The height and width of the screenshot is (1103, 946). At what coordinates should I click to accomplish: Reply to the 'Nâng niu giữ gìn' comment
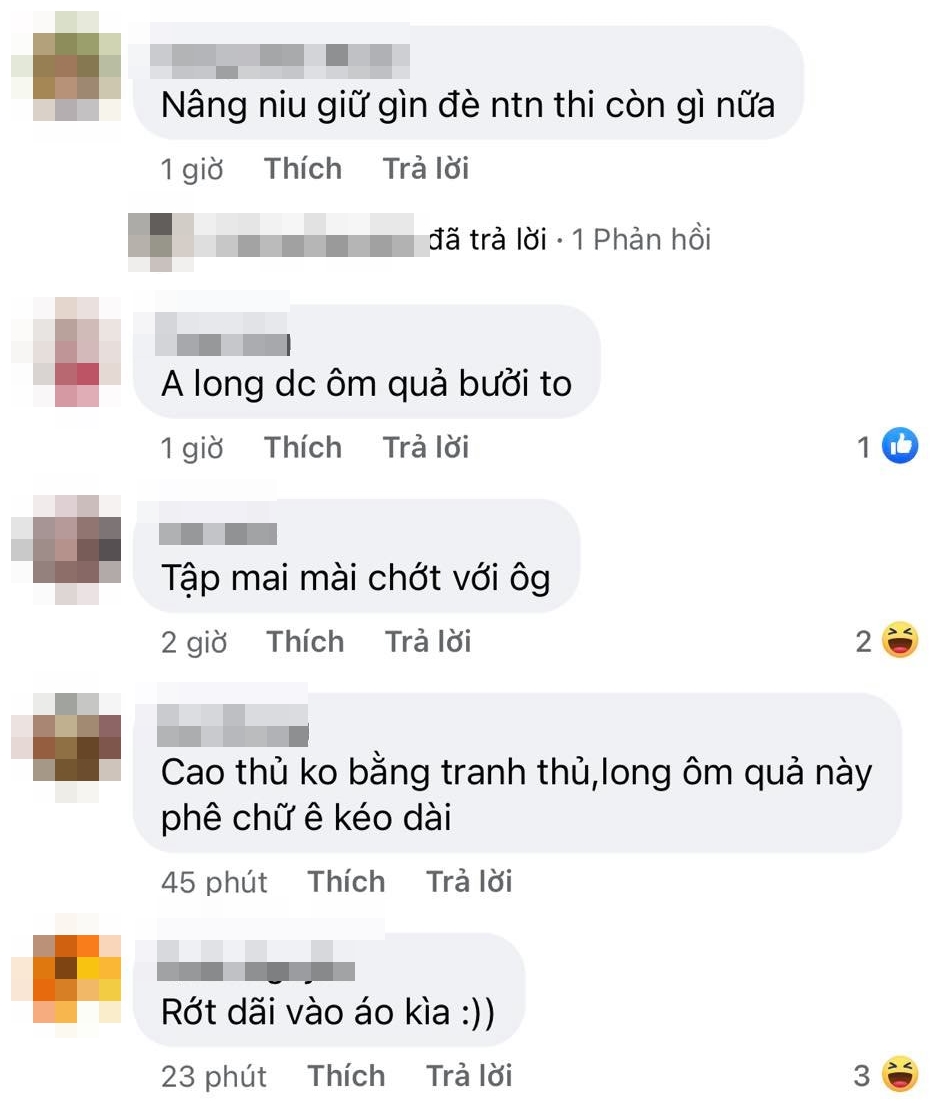(x=426, y=169)
